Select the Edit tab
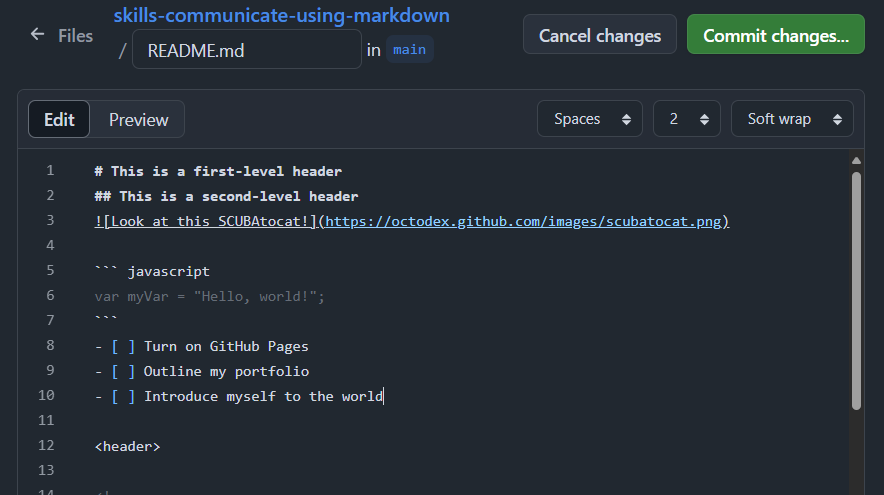884x495 pixels. [x=59, y=120]
